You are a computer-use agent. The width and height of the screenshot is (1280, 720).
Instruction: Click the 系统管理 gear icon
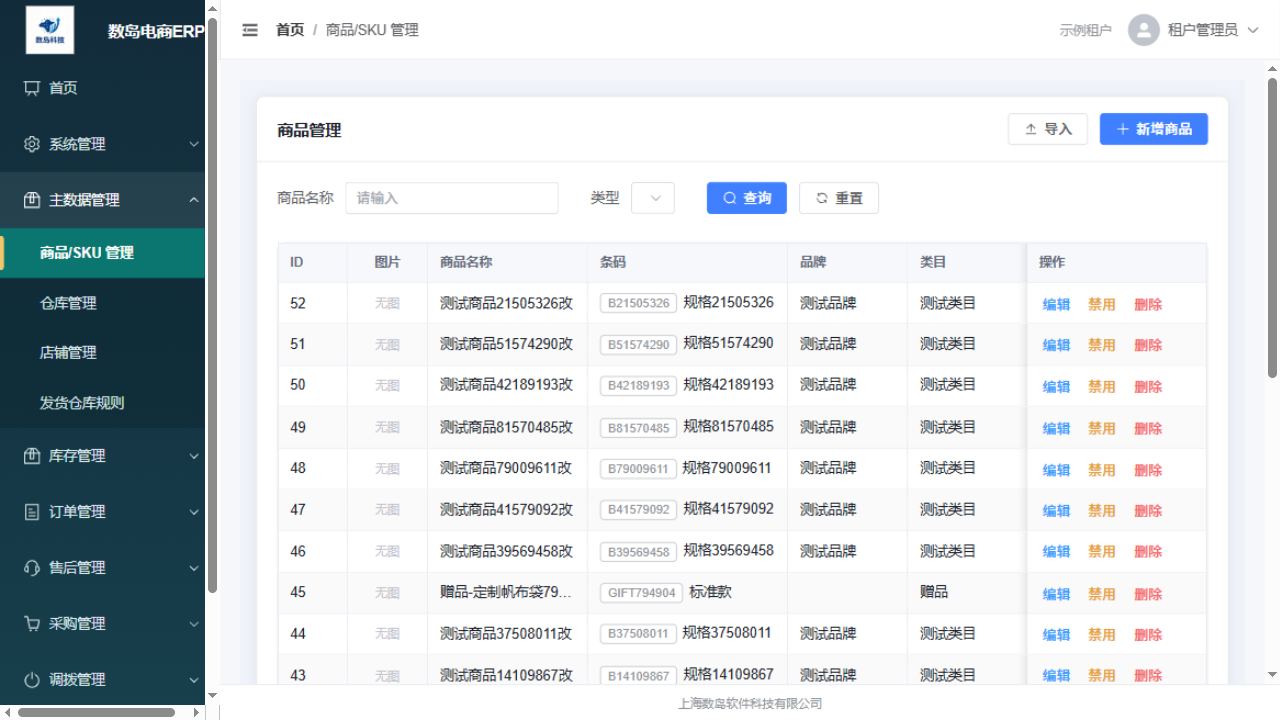coord(32,144)
